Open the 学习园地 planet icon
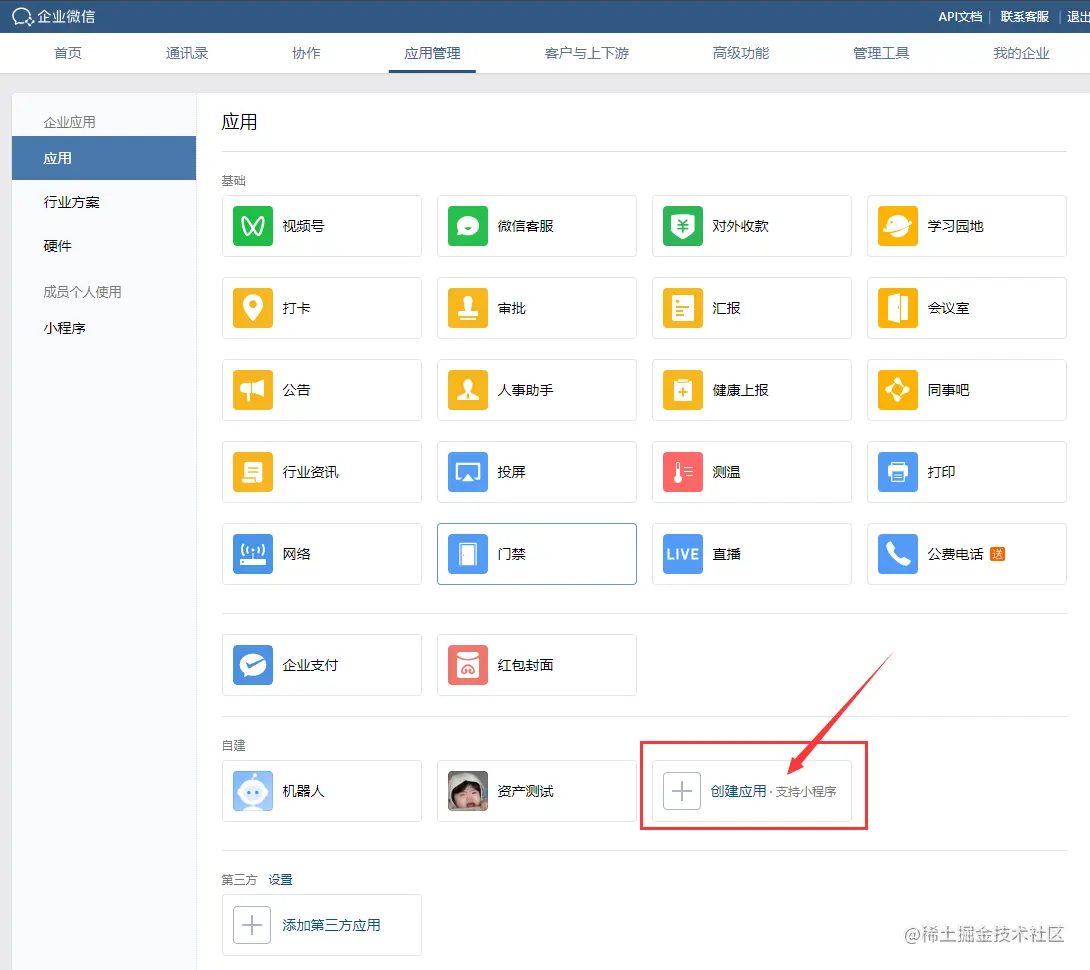1090x970 pixels. pos(897,226)
